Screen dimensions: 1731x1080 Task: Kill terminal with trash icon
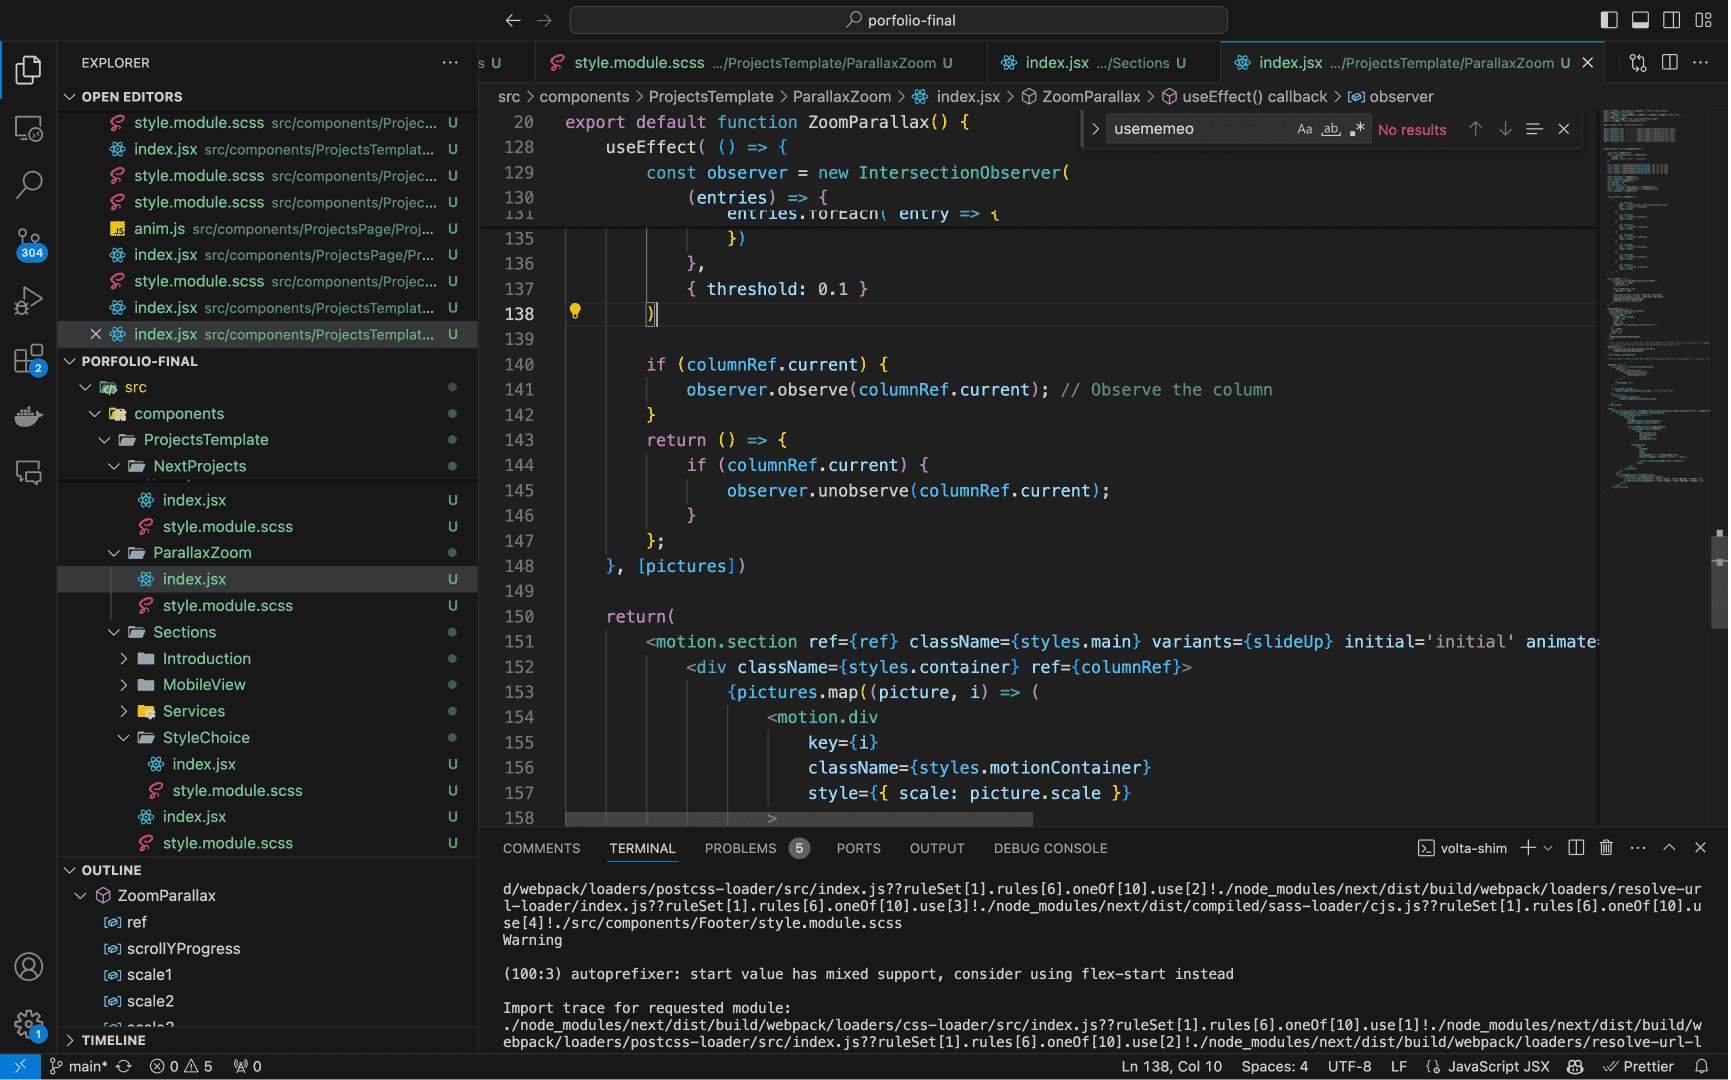pos(1606,848)
